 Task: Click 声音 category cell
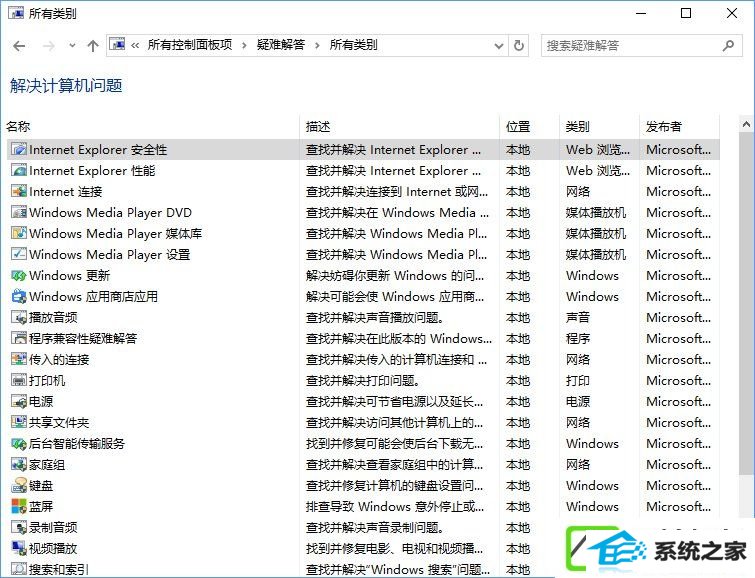coord(578,317)
